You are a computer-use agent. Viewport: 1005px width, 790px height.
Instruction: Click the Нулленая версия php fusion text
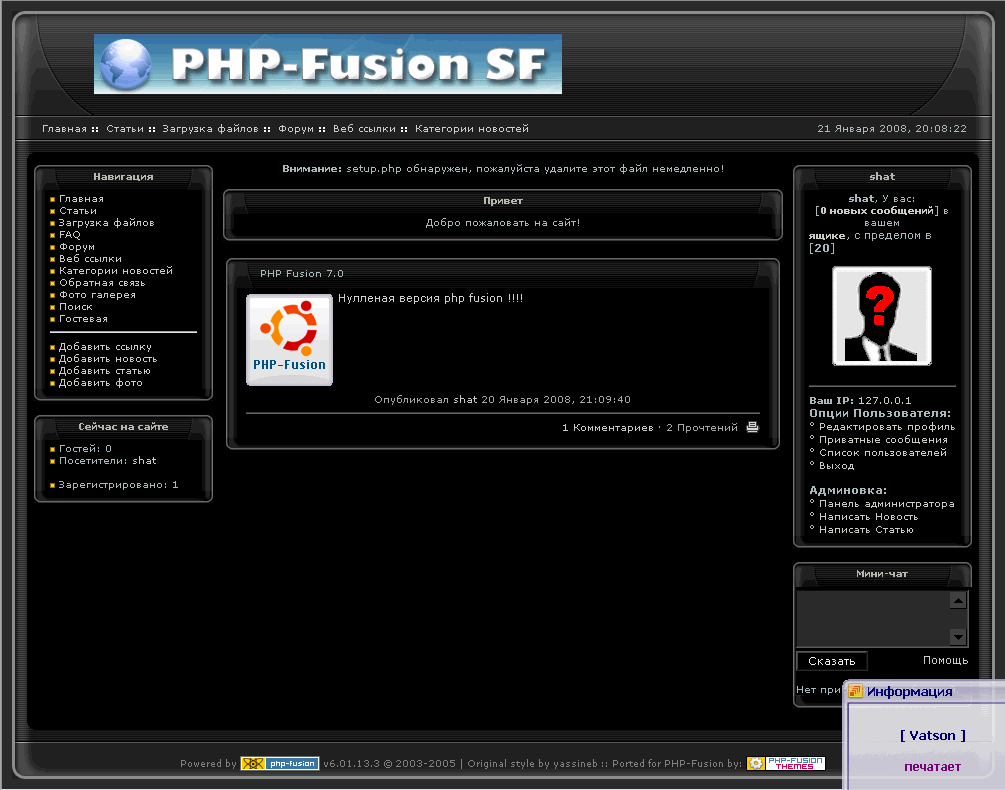[430, 299]
